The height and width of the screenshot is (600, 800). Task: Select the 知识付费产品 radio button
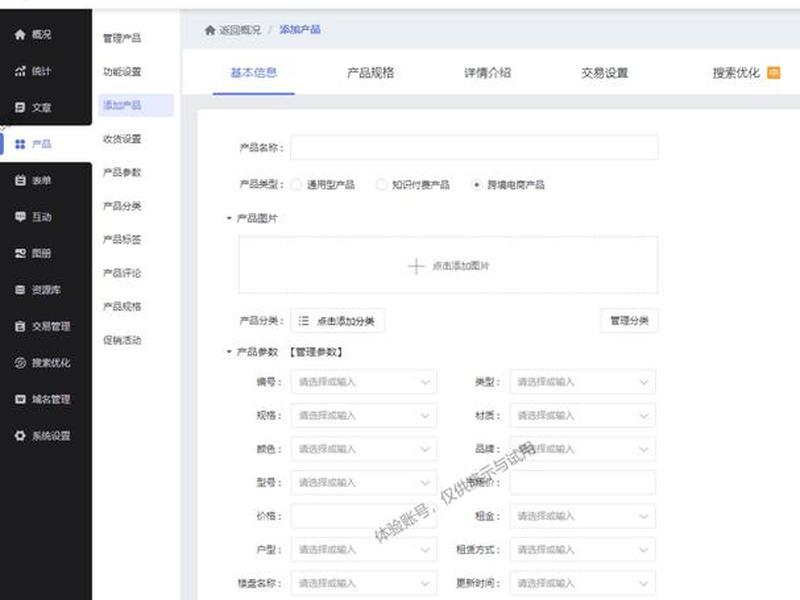[381, 185]
